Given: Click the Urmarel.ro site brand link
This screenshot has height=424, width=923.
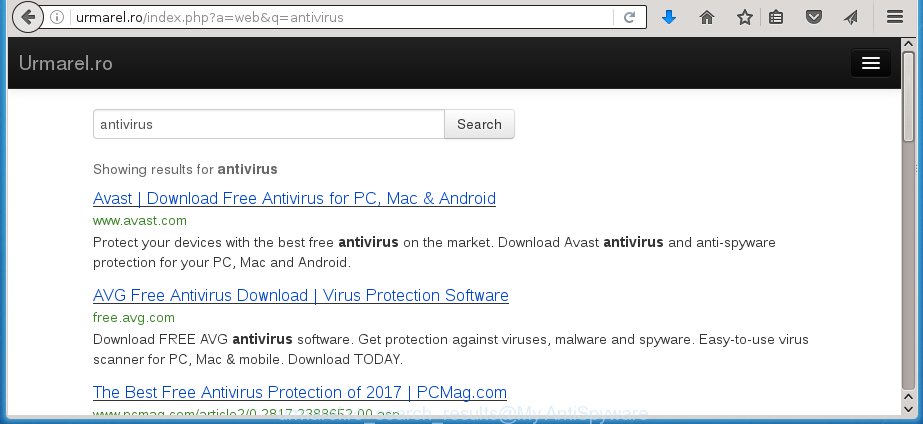Looking at the screenshot, I should [x=65, y=63].
